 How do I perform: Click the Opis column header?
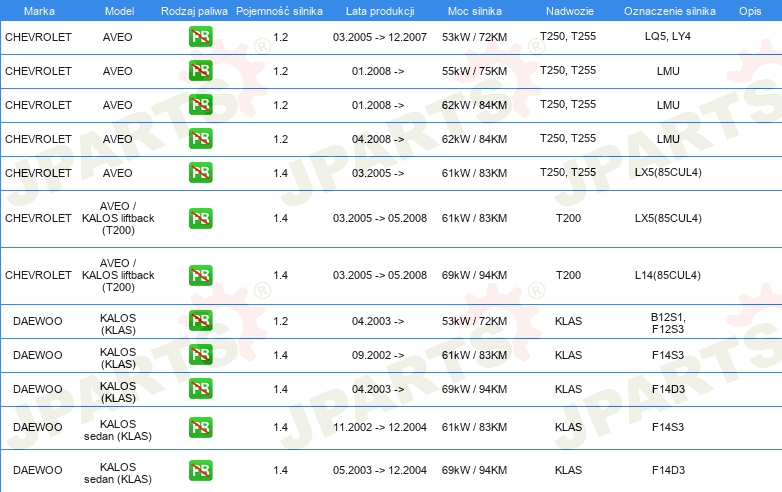[x=749, y=10]
